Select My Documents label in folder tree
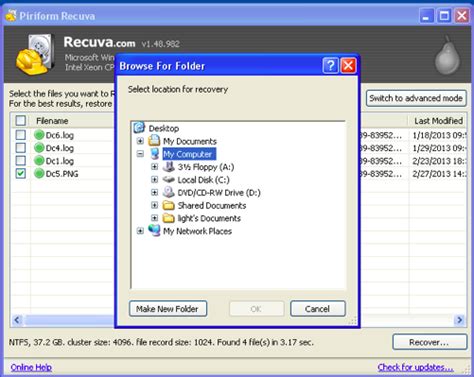This screenshot has width=474, height=377. (x=190, y=141)
